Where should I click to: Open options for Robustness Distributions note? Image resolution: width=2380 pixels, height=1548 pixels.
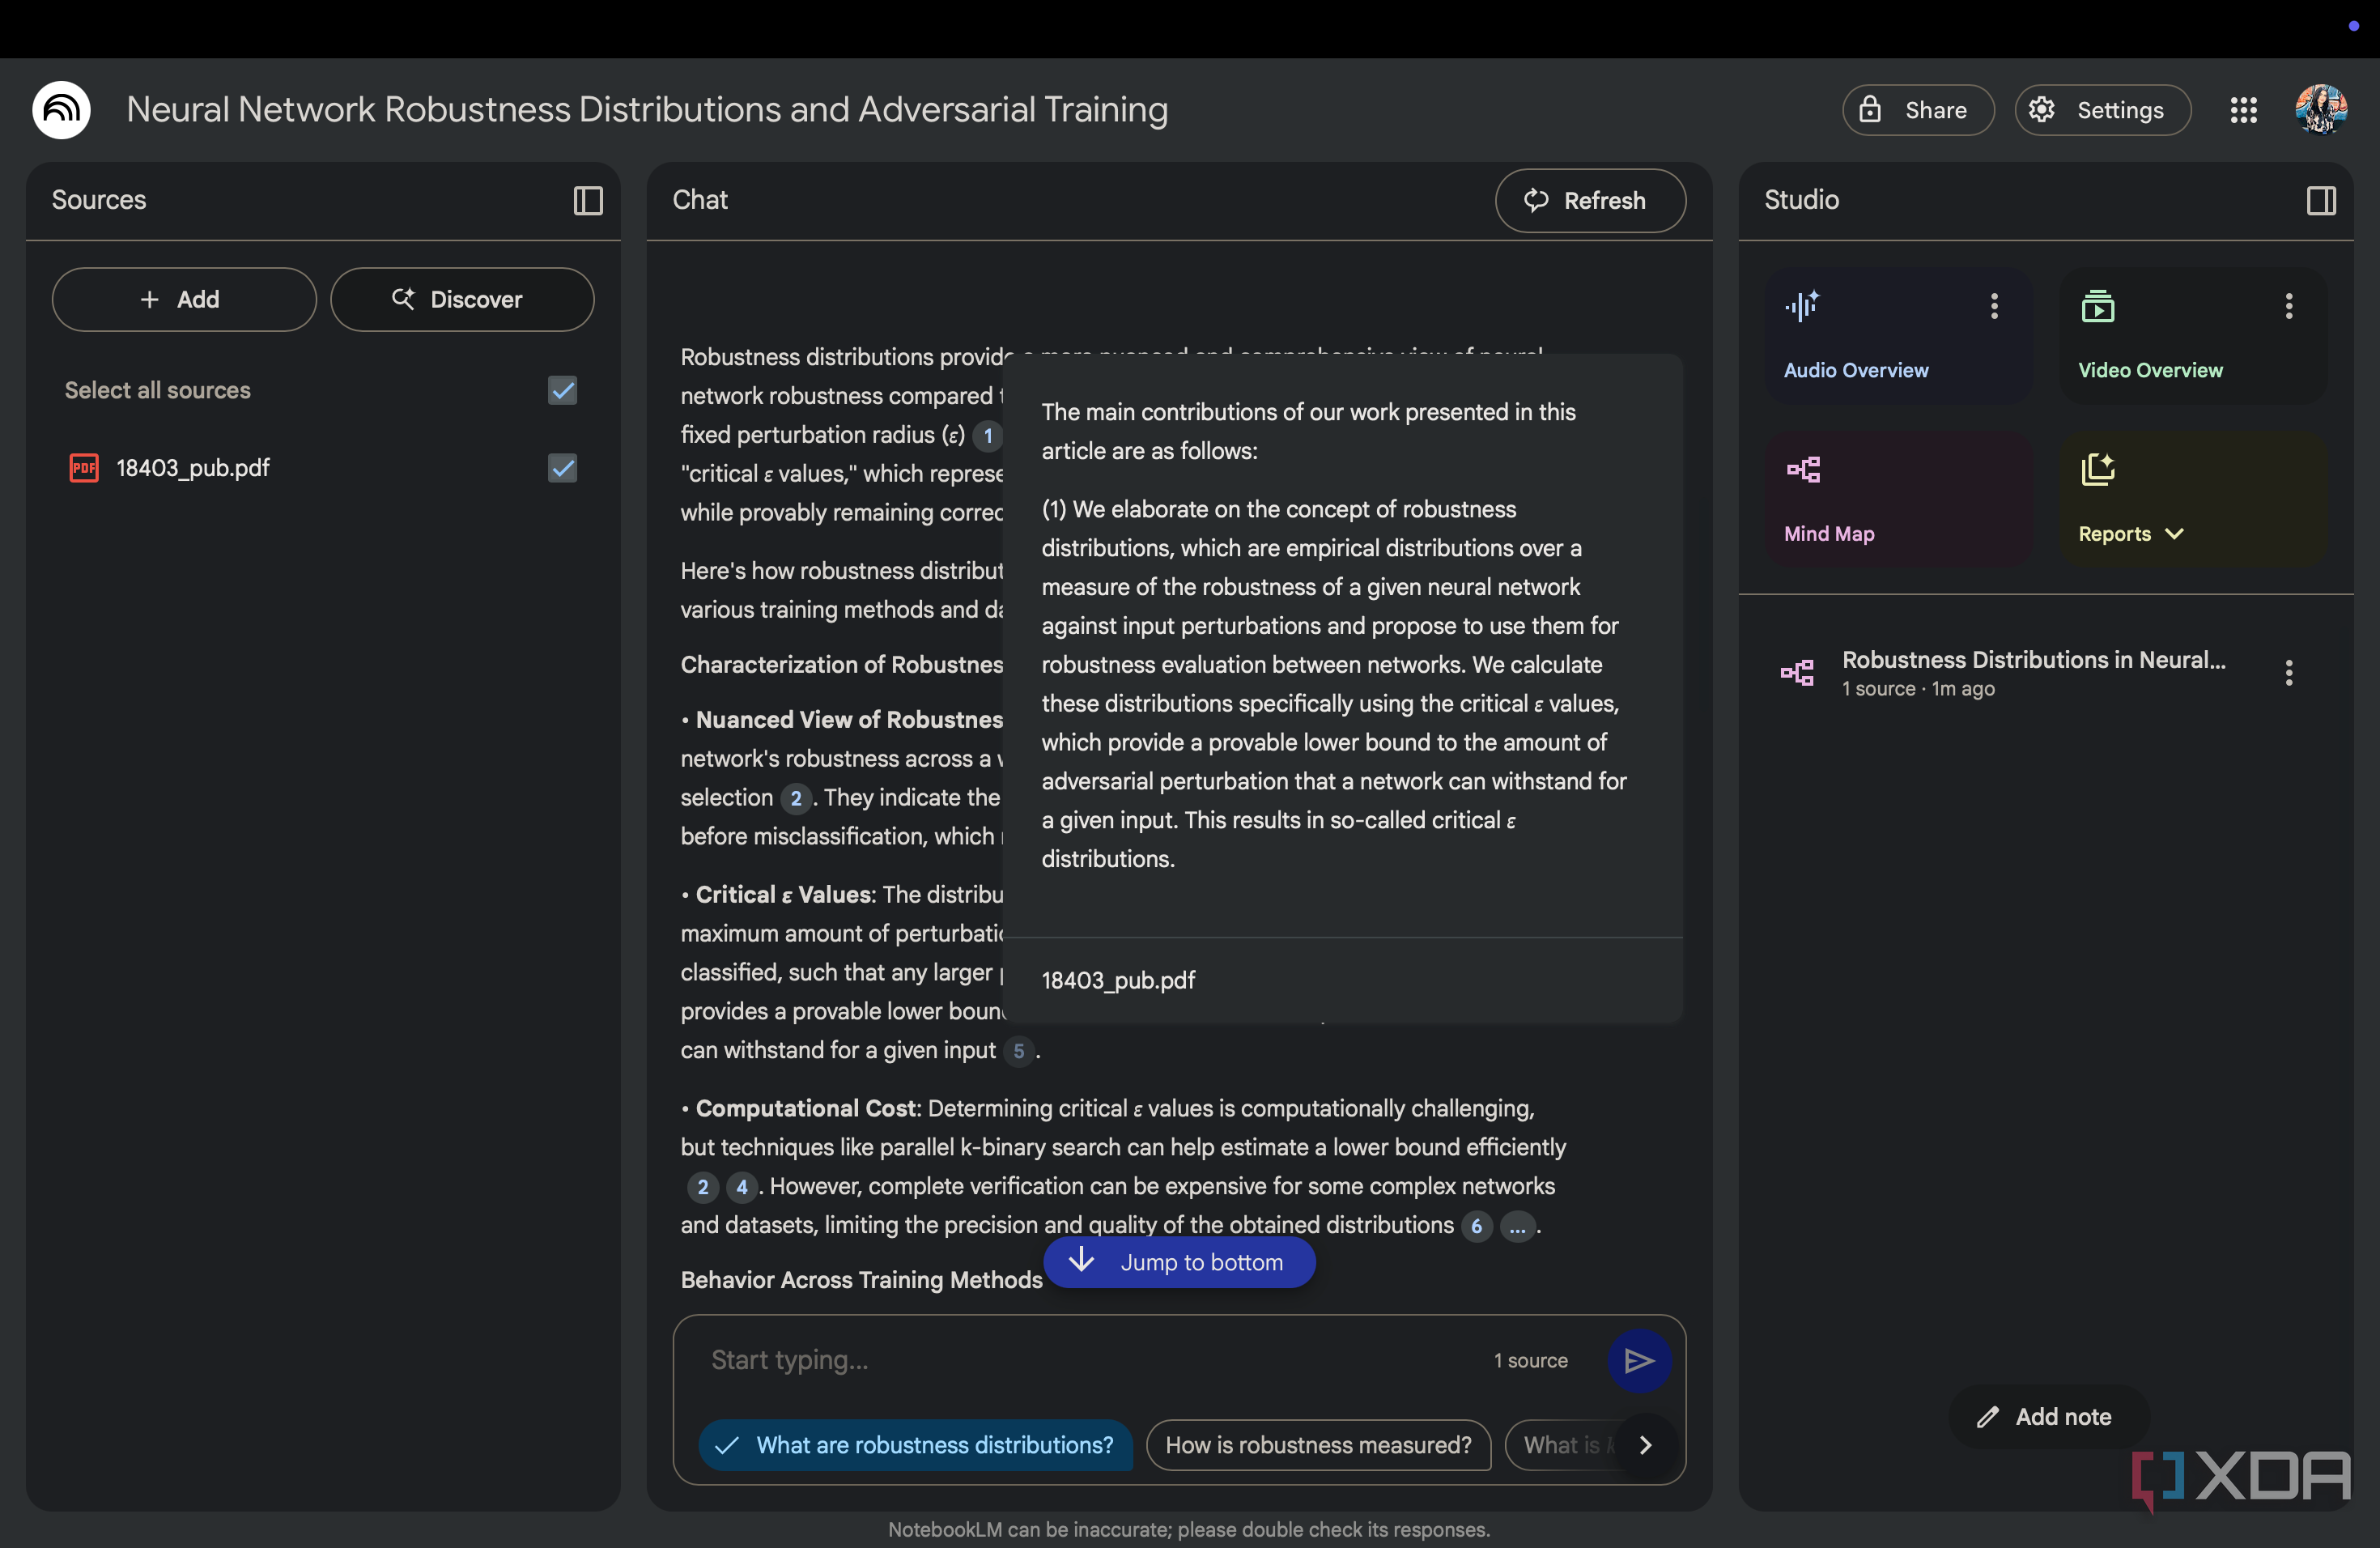pyautogui.click(x=2289, y=672)
